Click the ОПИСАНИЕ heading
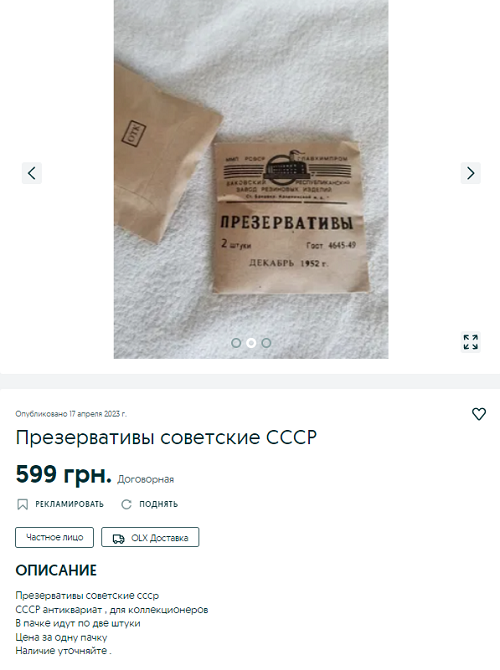The height and width of the screenshot is (670, 500). (x=56, y=570)
